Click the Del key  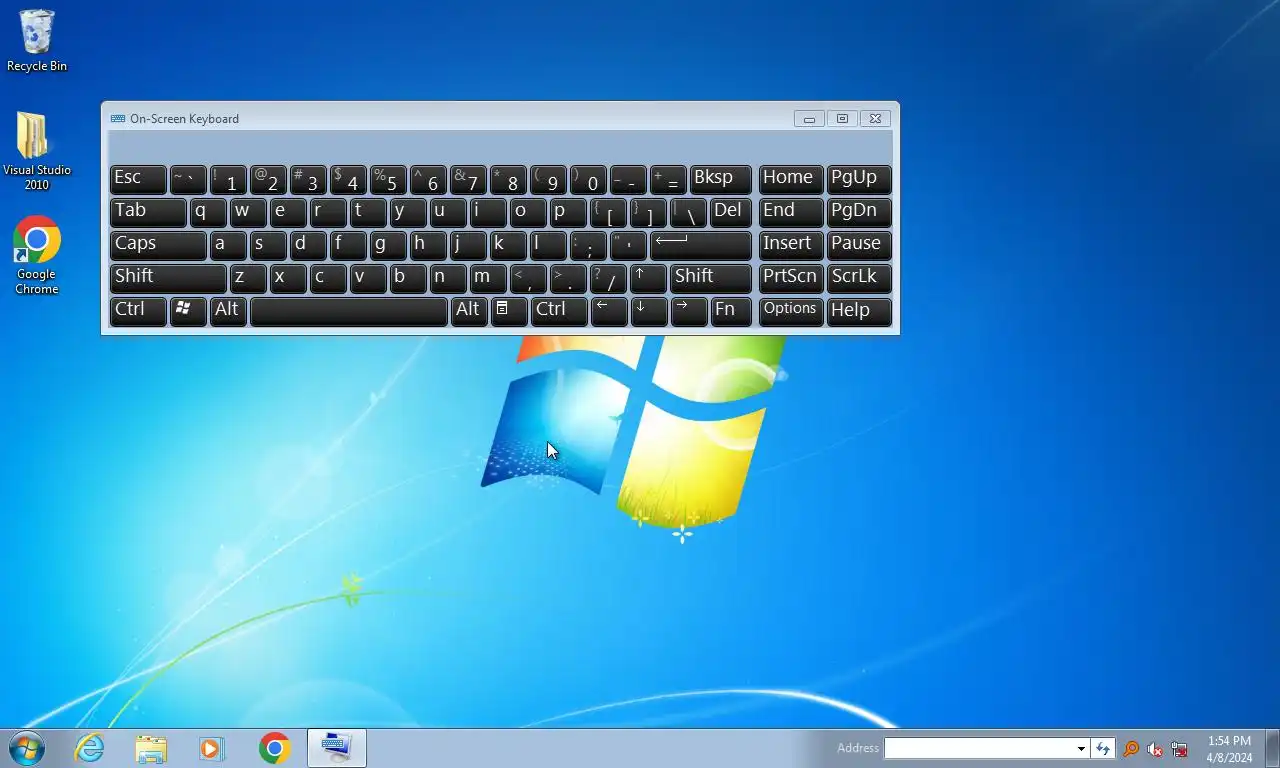[x=731, y=211]
